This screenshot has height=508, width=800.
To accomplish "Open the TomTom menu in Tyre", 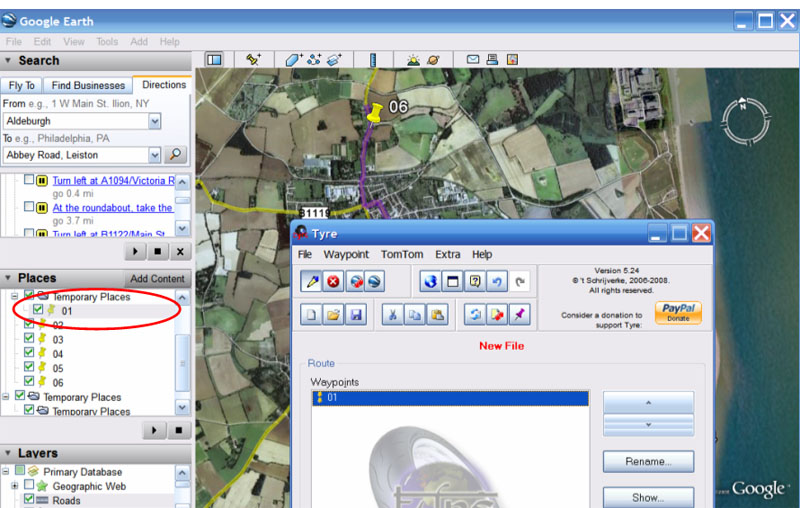I will pos(402,255).
